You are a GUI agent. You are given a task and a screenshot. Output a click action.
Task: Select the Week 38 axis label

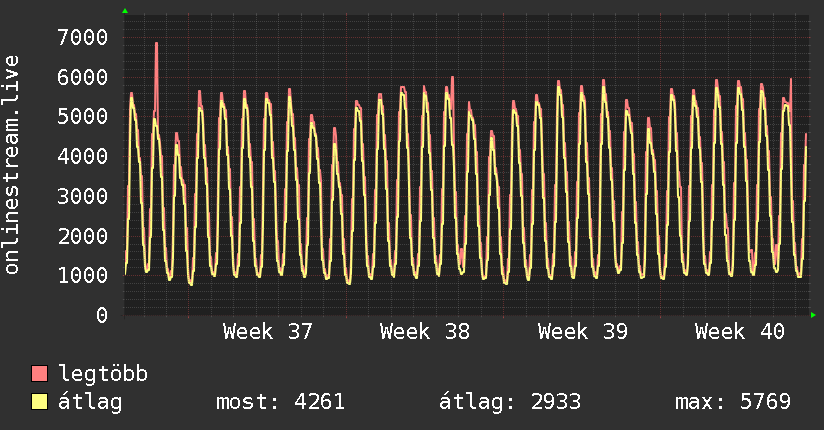coord(425,332)
